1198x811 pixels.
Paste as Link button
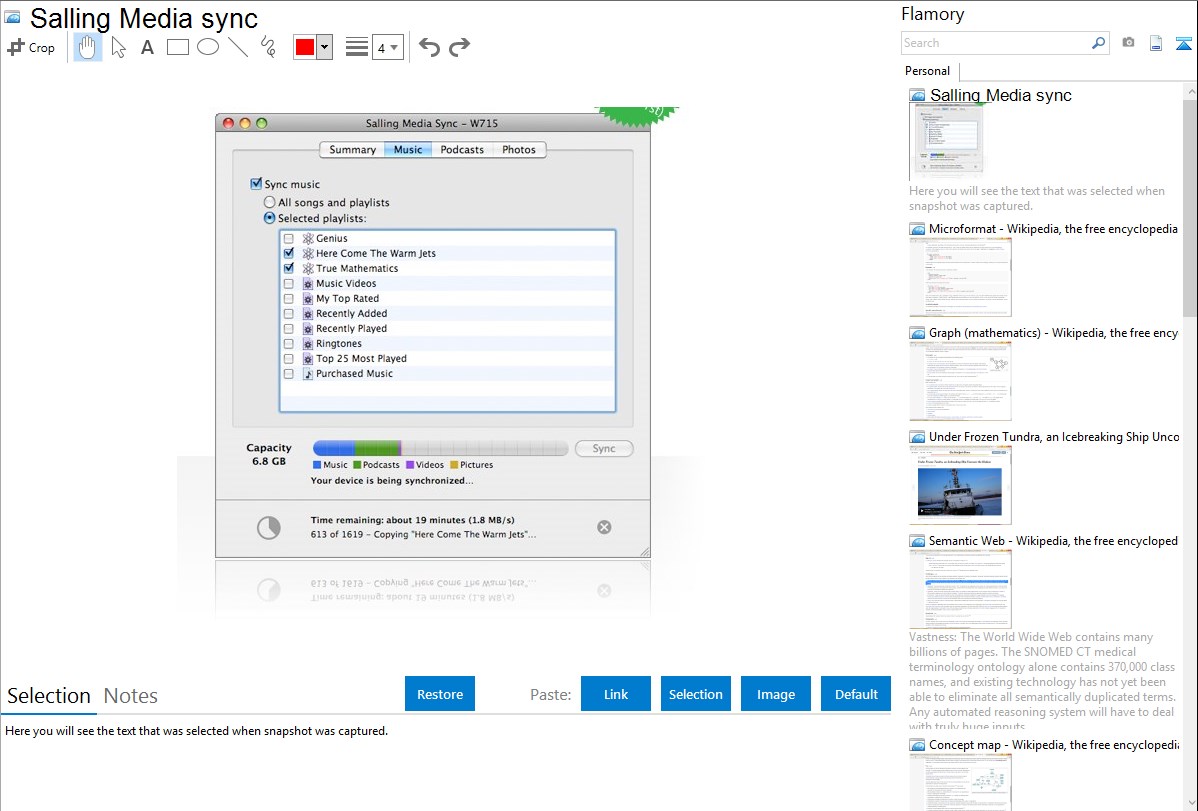tap(616, 694)
